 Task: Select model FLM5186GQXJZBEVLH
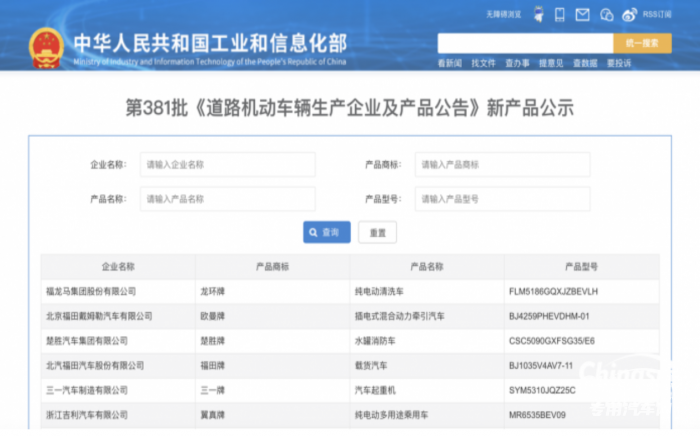point(554,291)
